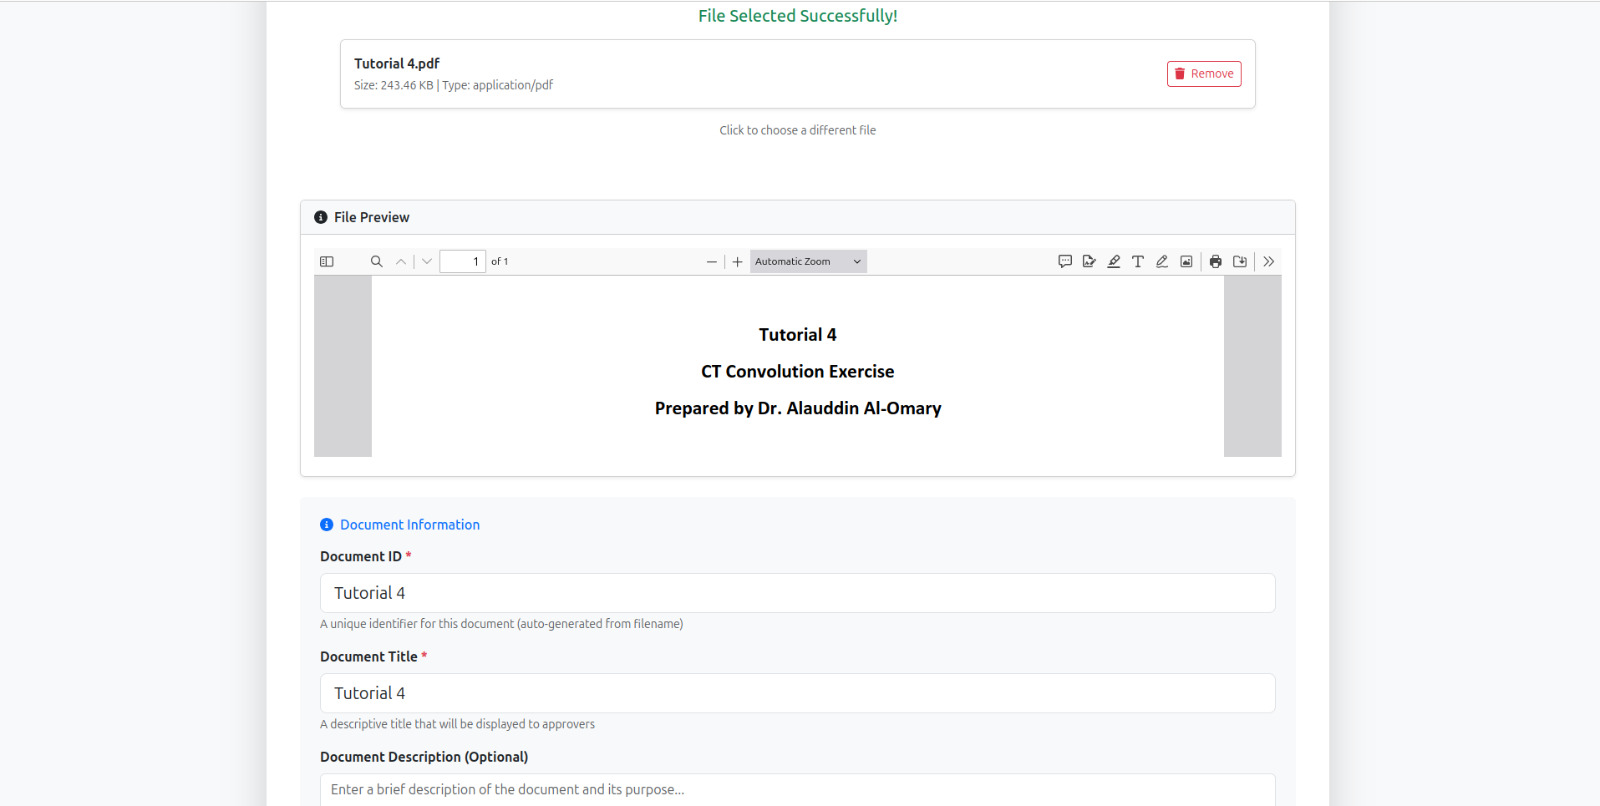Click the Document ID input field
Viewport: 1600px width, 806px height.
point(797,593)
